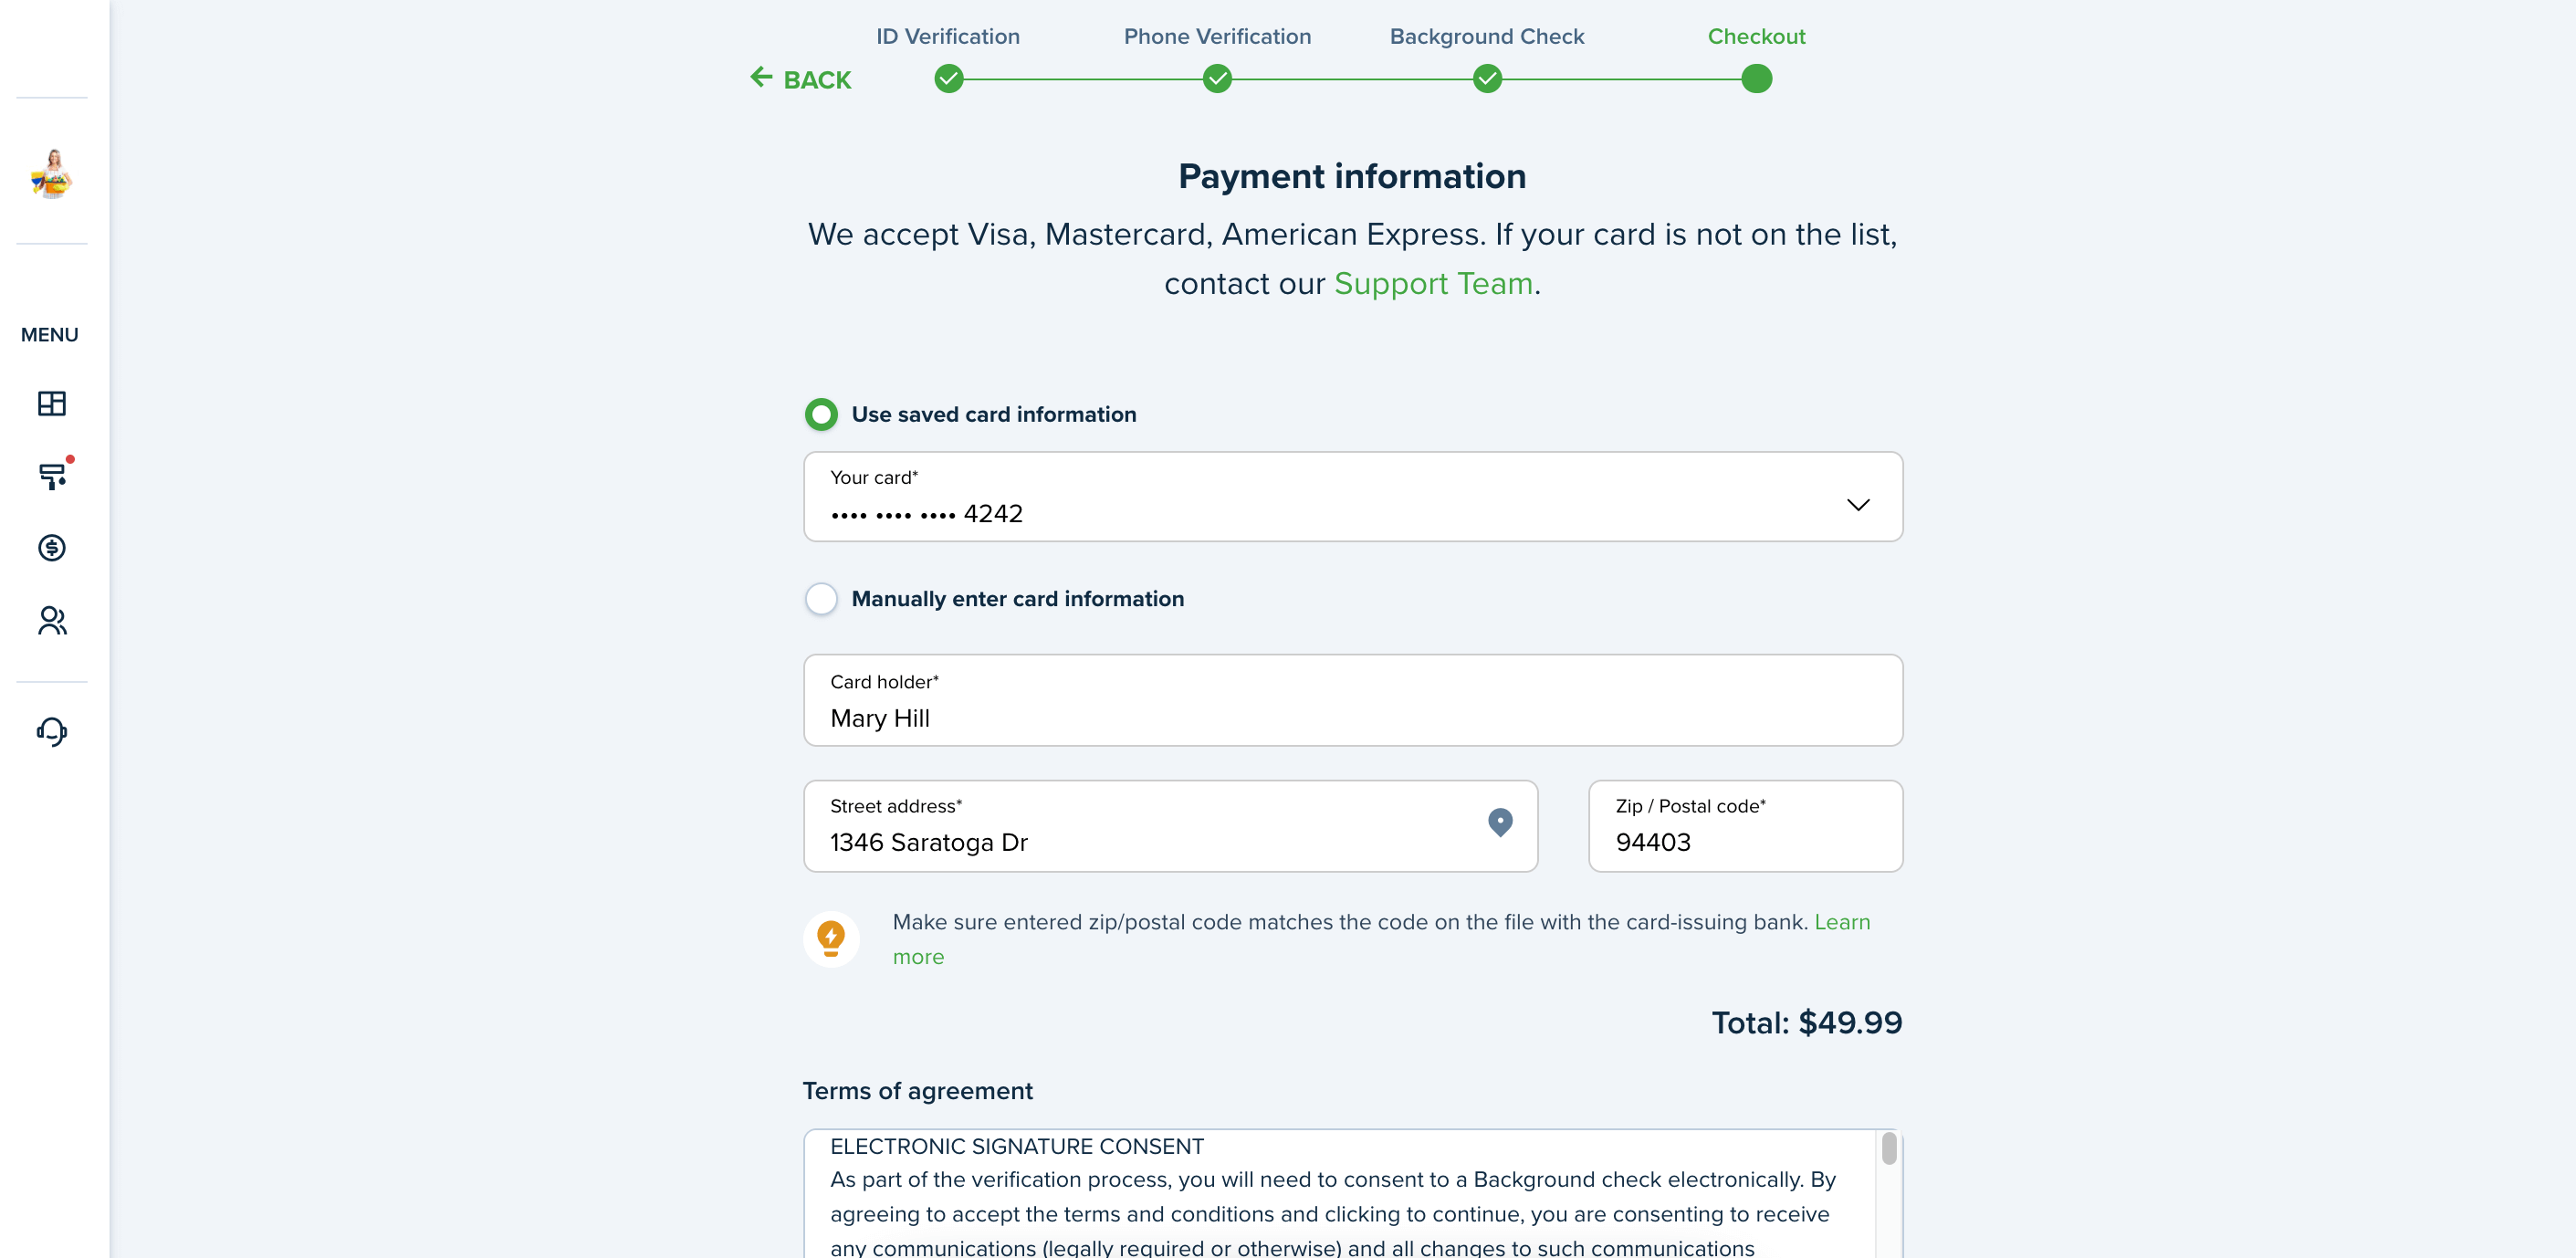Screen dimensions: 2576x1258
Task: Click the profile avatar picture
Action: (51, 173)
